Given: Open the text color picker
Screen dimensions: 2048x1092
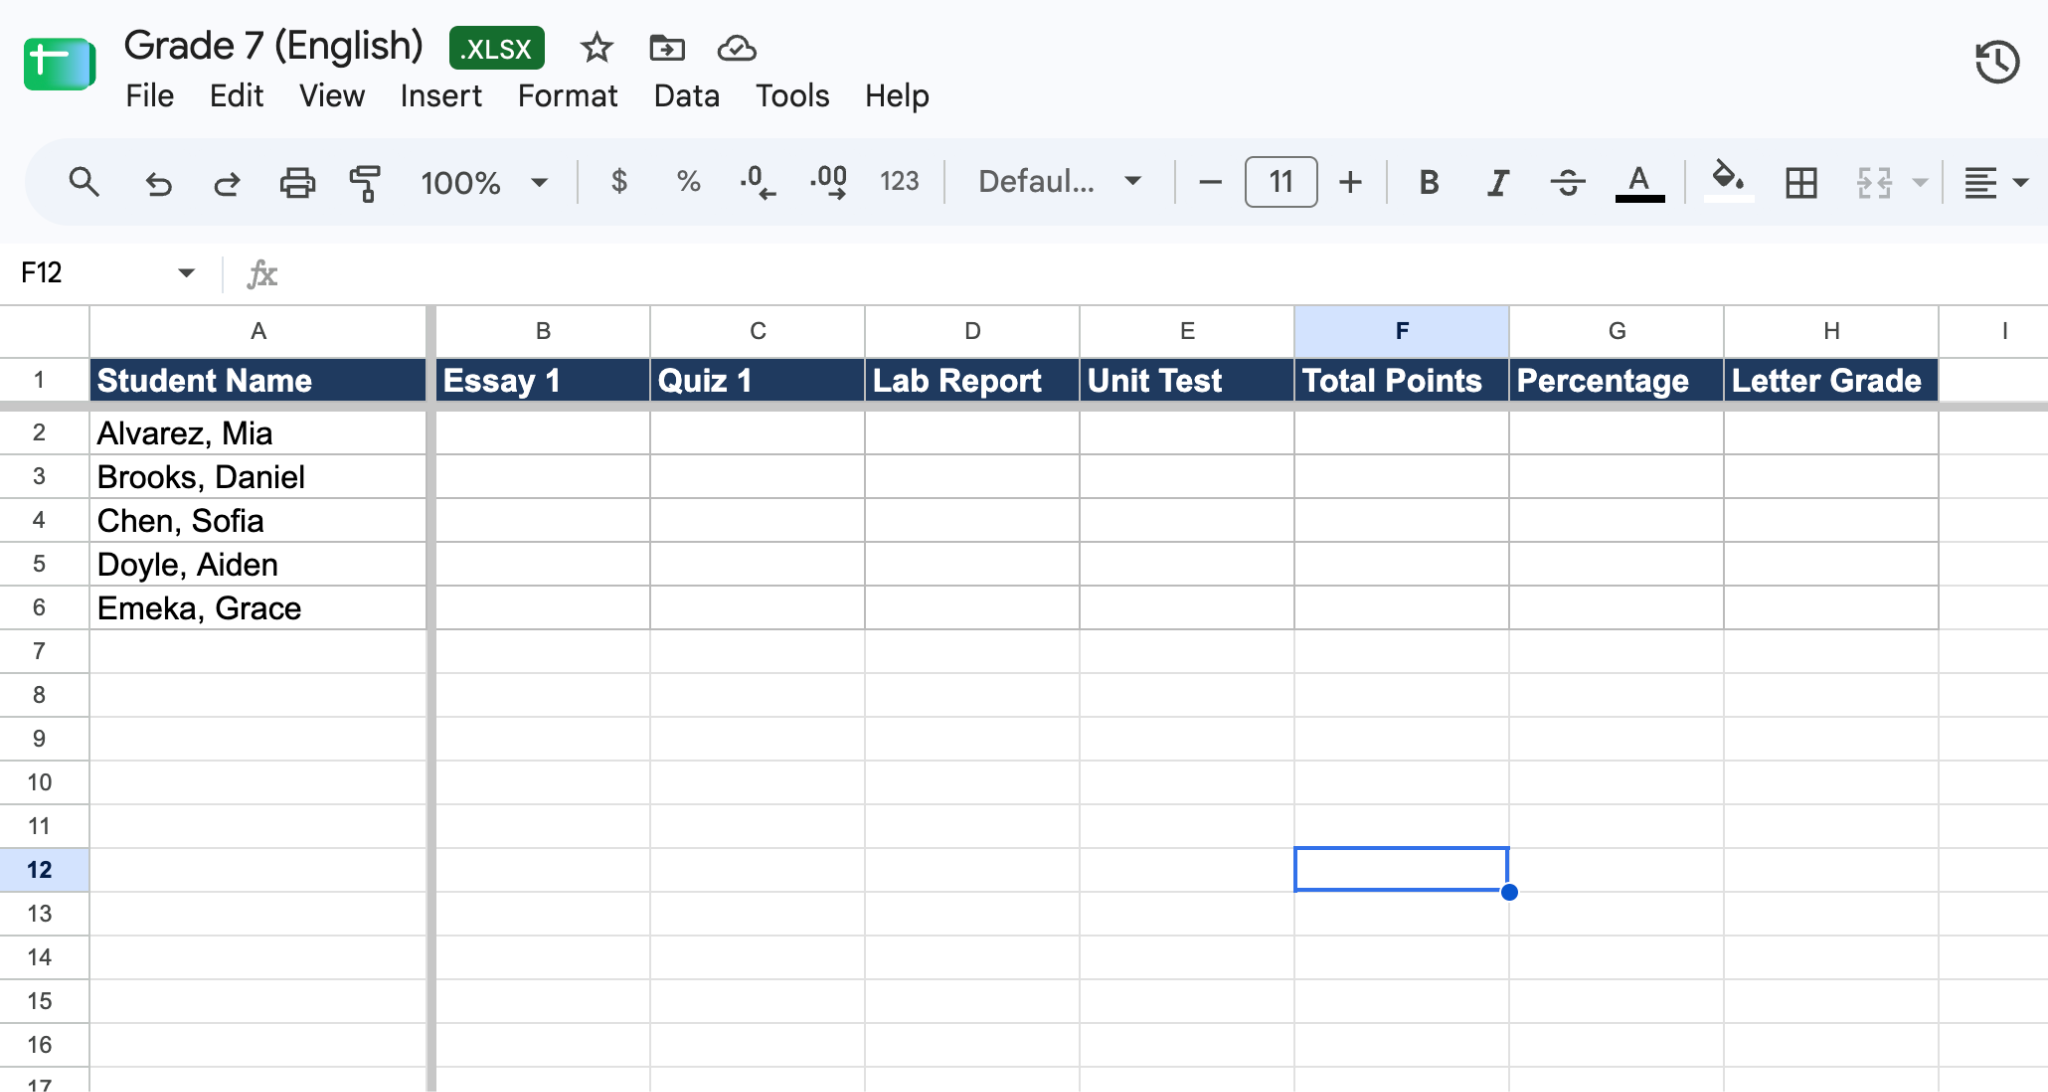Looking at the screenshot, I should [1639, 183].
